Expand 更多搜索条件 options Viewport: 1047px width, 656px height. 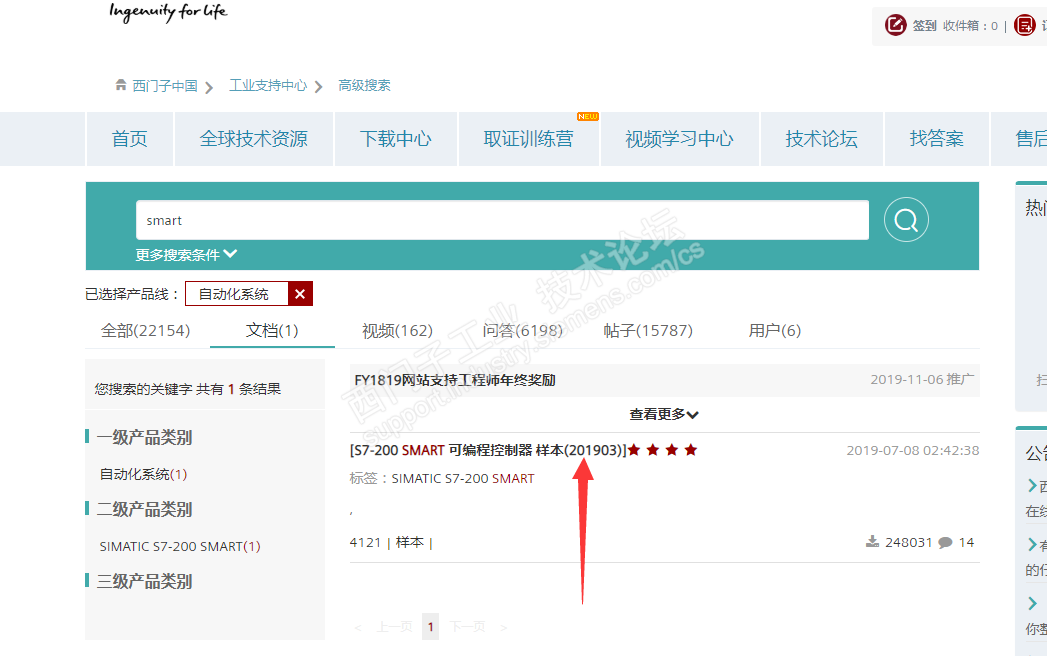tap(186, 255)
